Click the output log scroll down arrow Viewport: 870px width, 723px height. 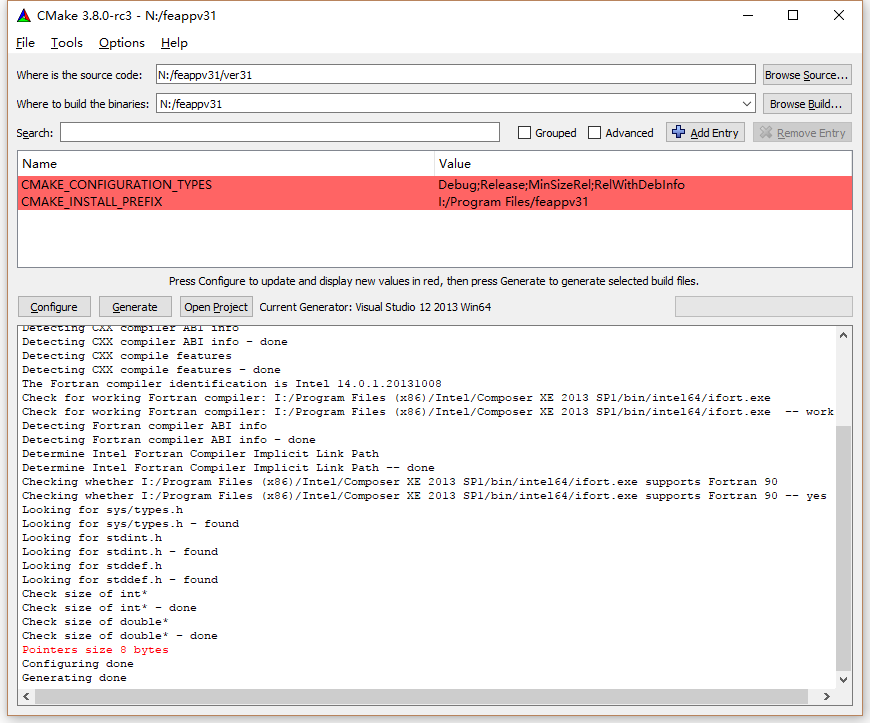843,680
